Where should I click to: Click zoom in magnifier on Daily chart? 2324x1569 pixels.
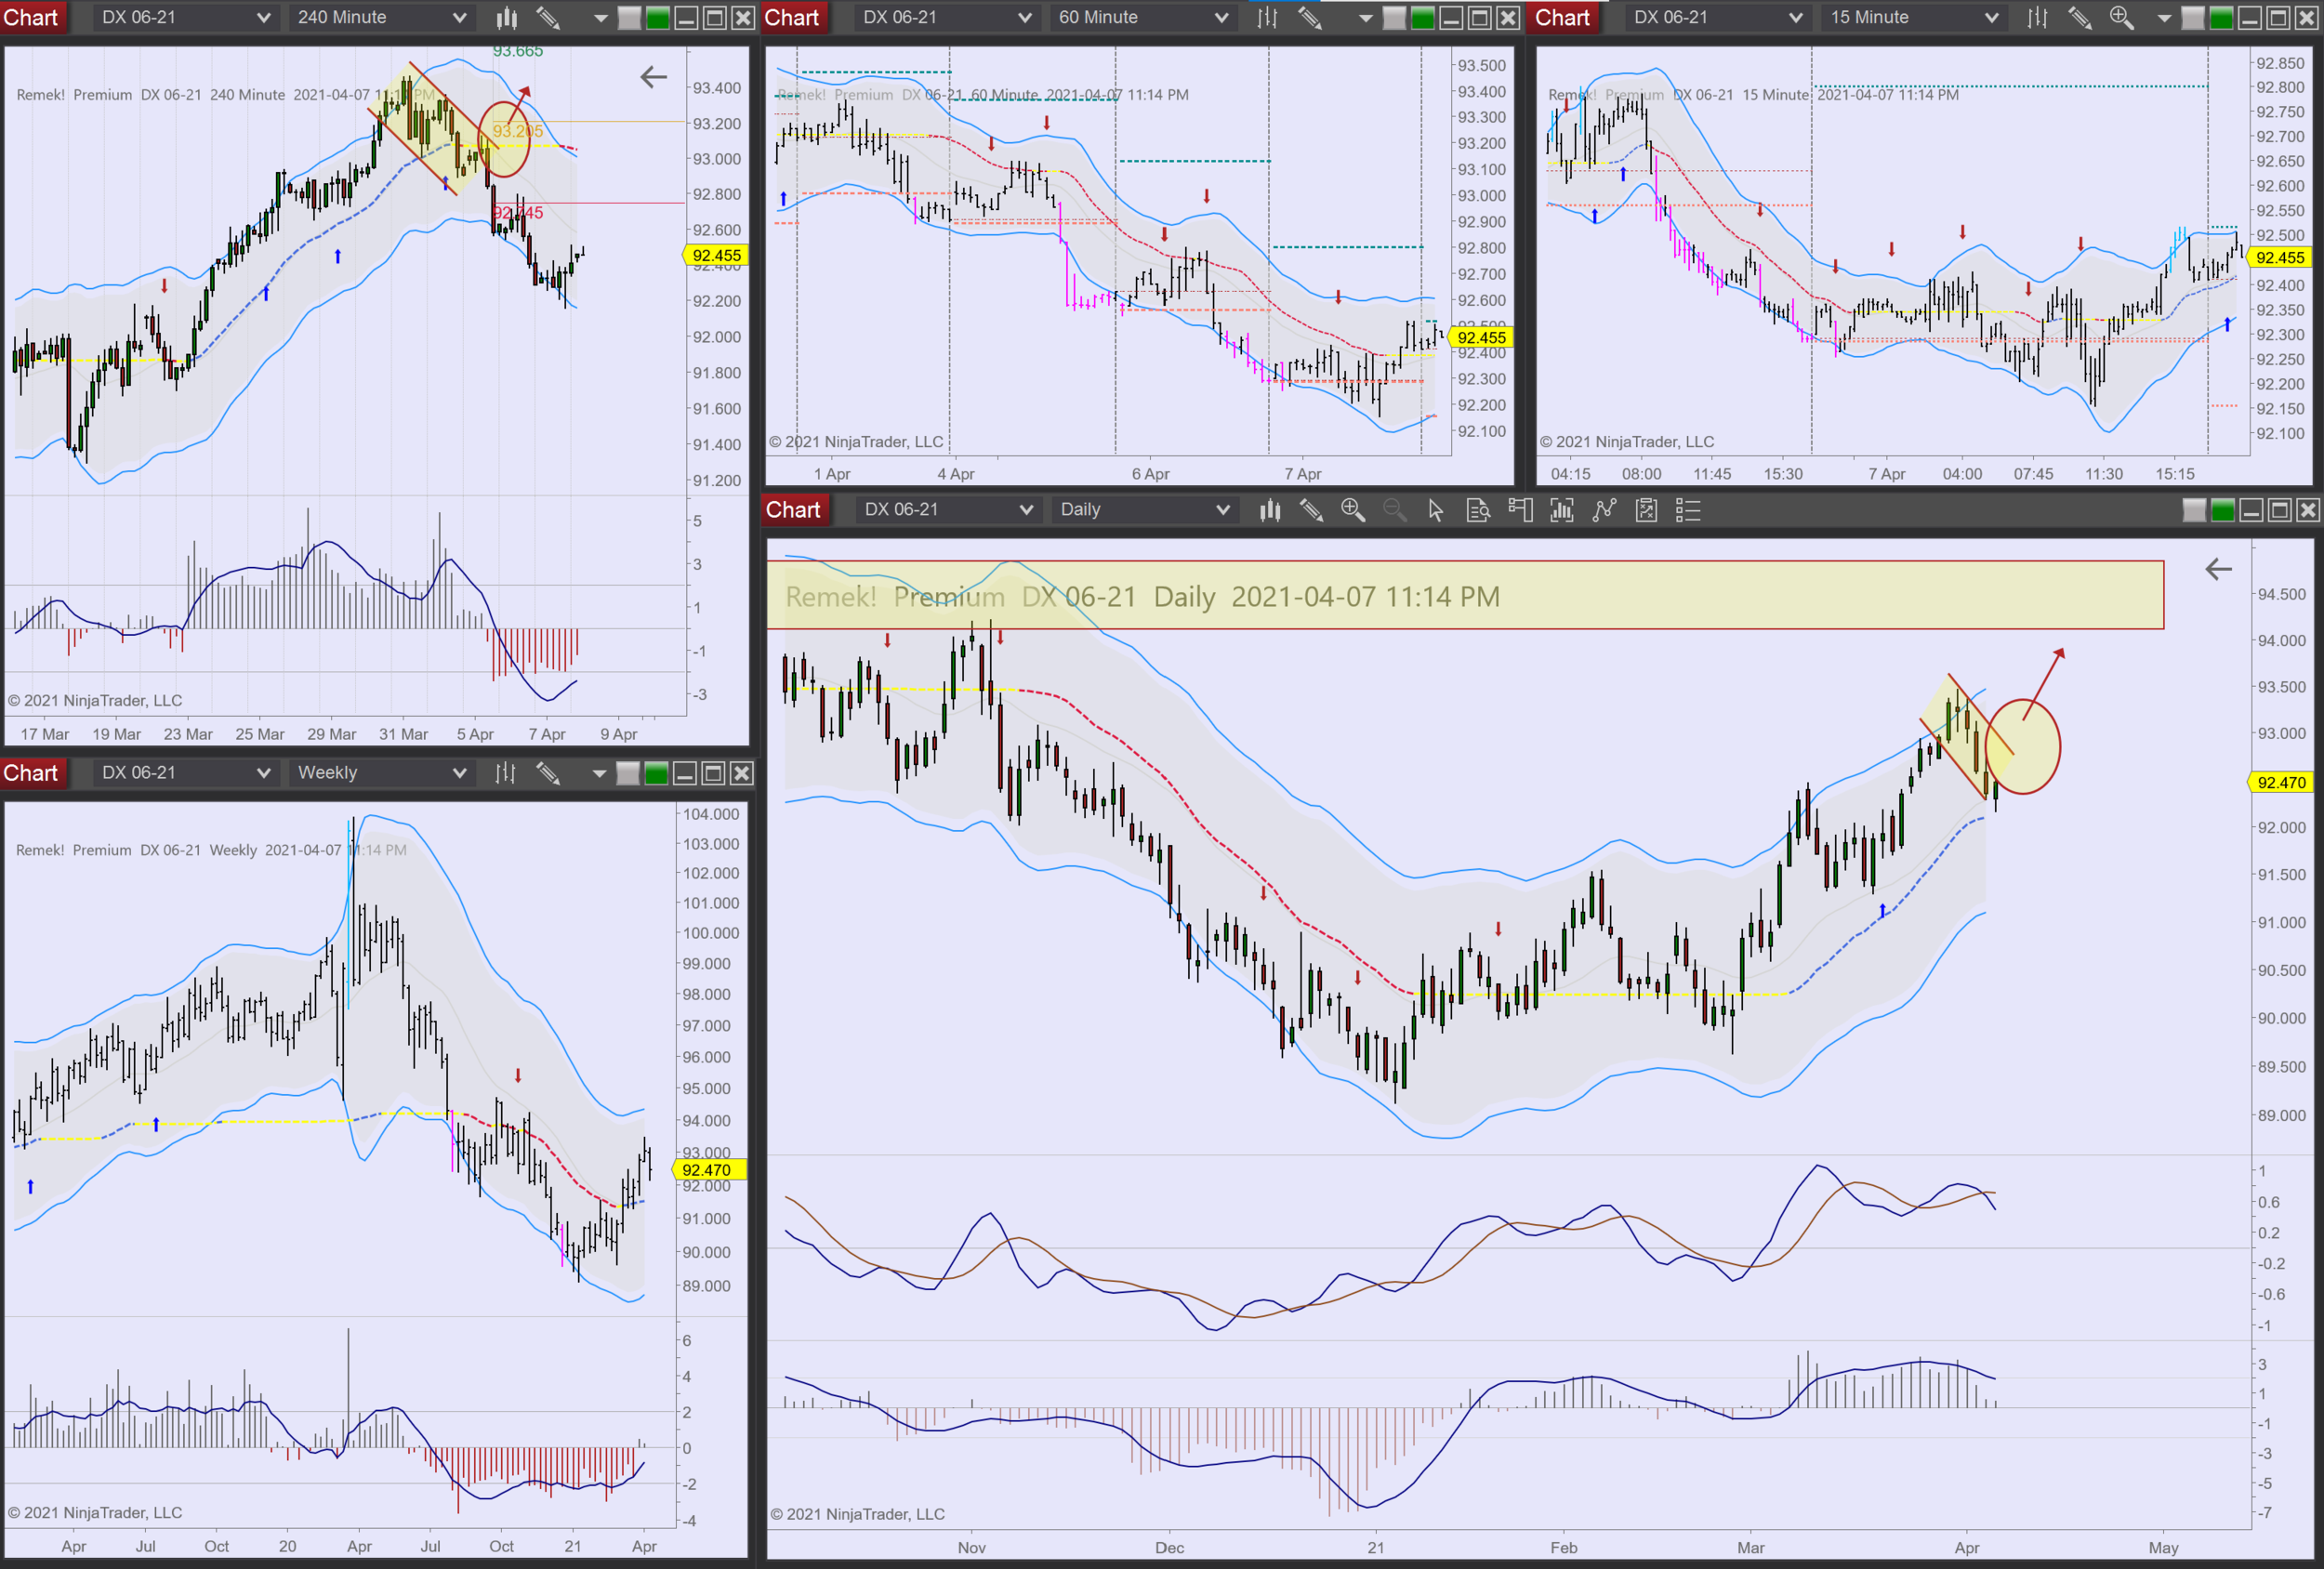[x=1353, y=510]
